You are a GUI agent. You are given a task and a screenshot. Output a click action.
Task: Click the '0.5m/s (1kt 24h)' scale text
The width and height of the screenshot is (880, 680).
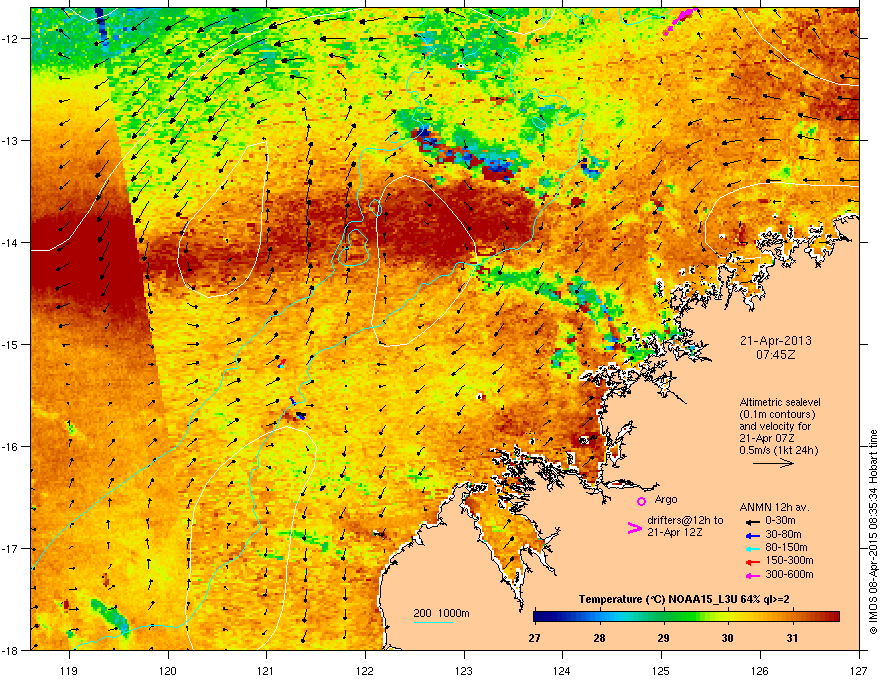pos(778,450)
